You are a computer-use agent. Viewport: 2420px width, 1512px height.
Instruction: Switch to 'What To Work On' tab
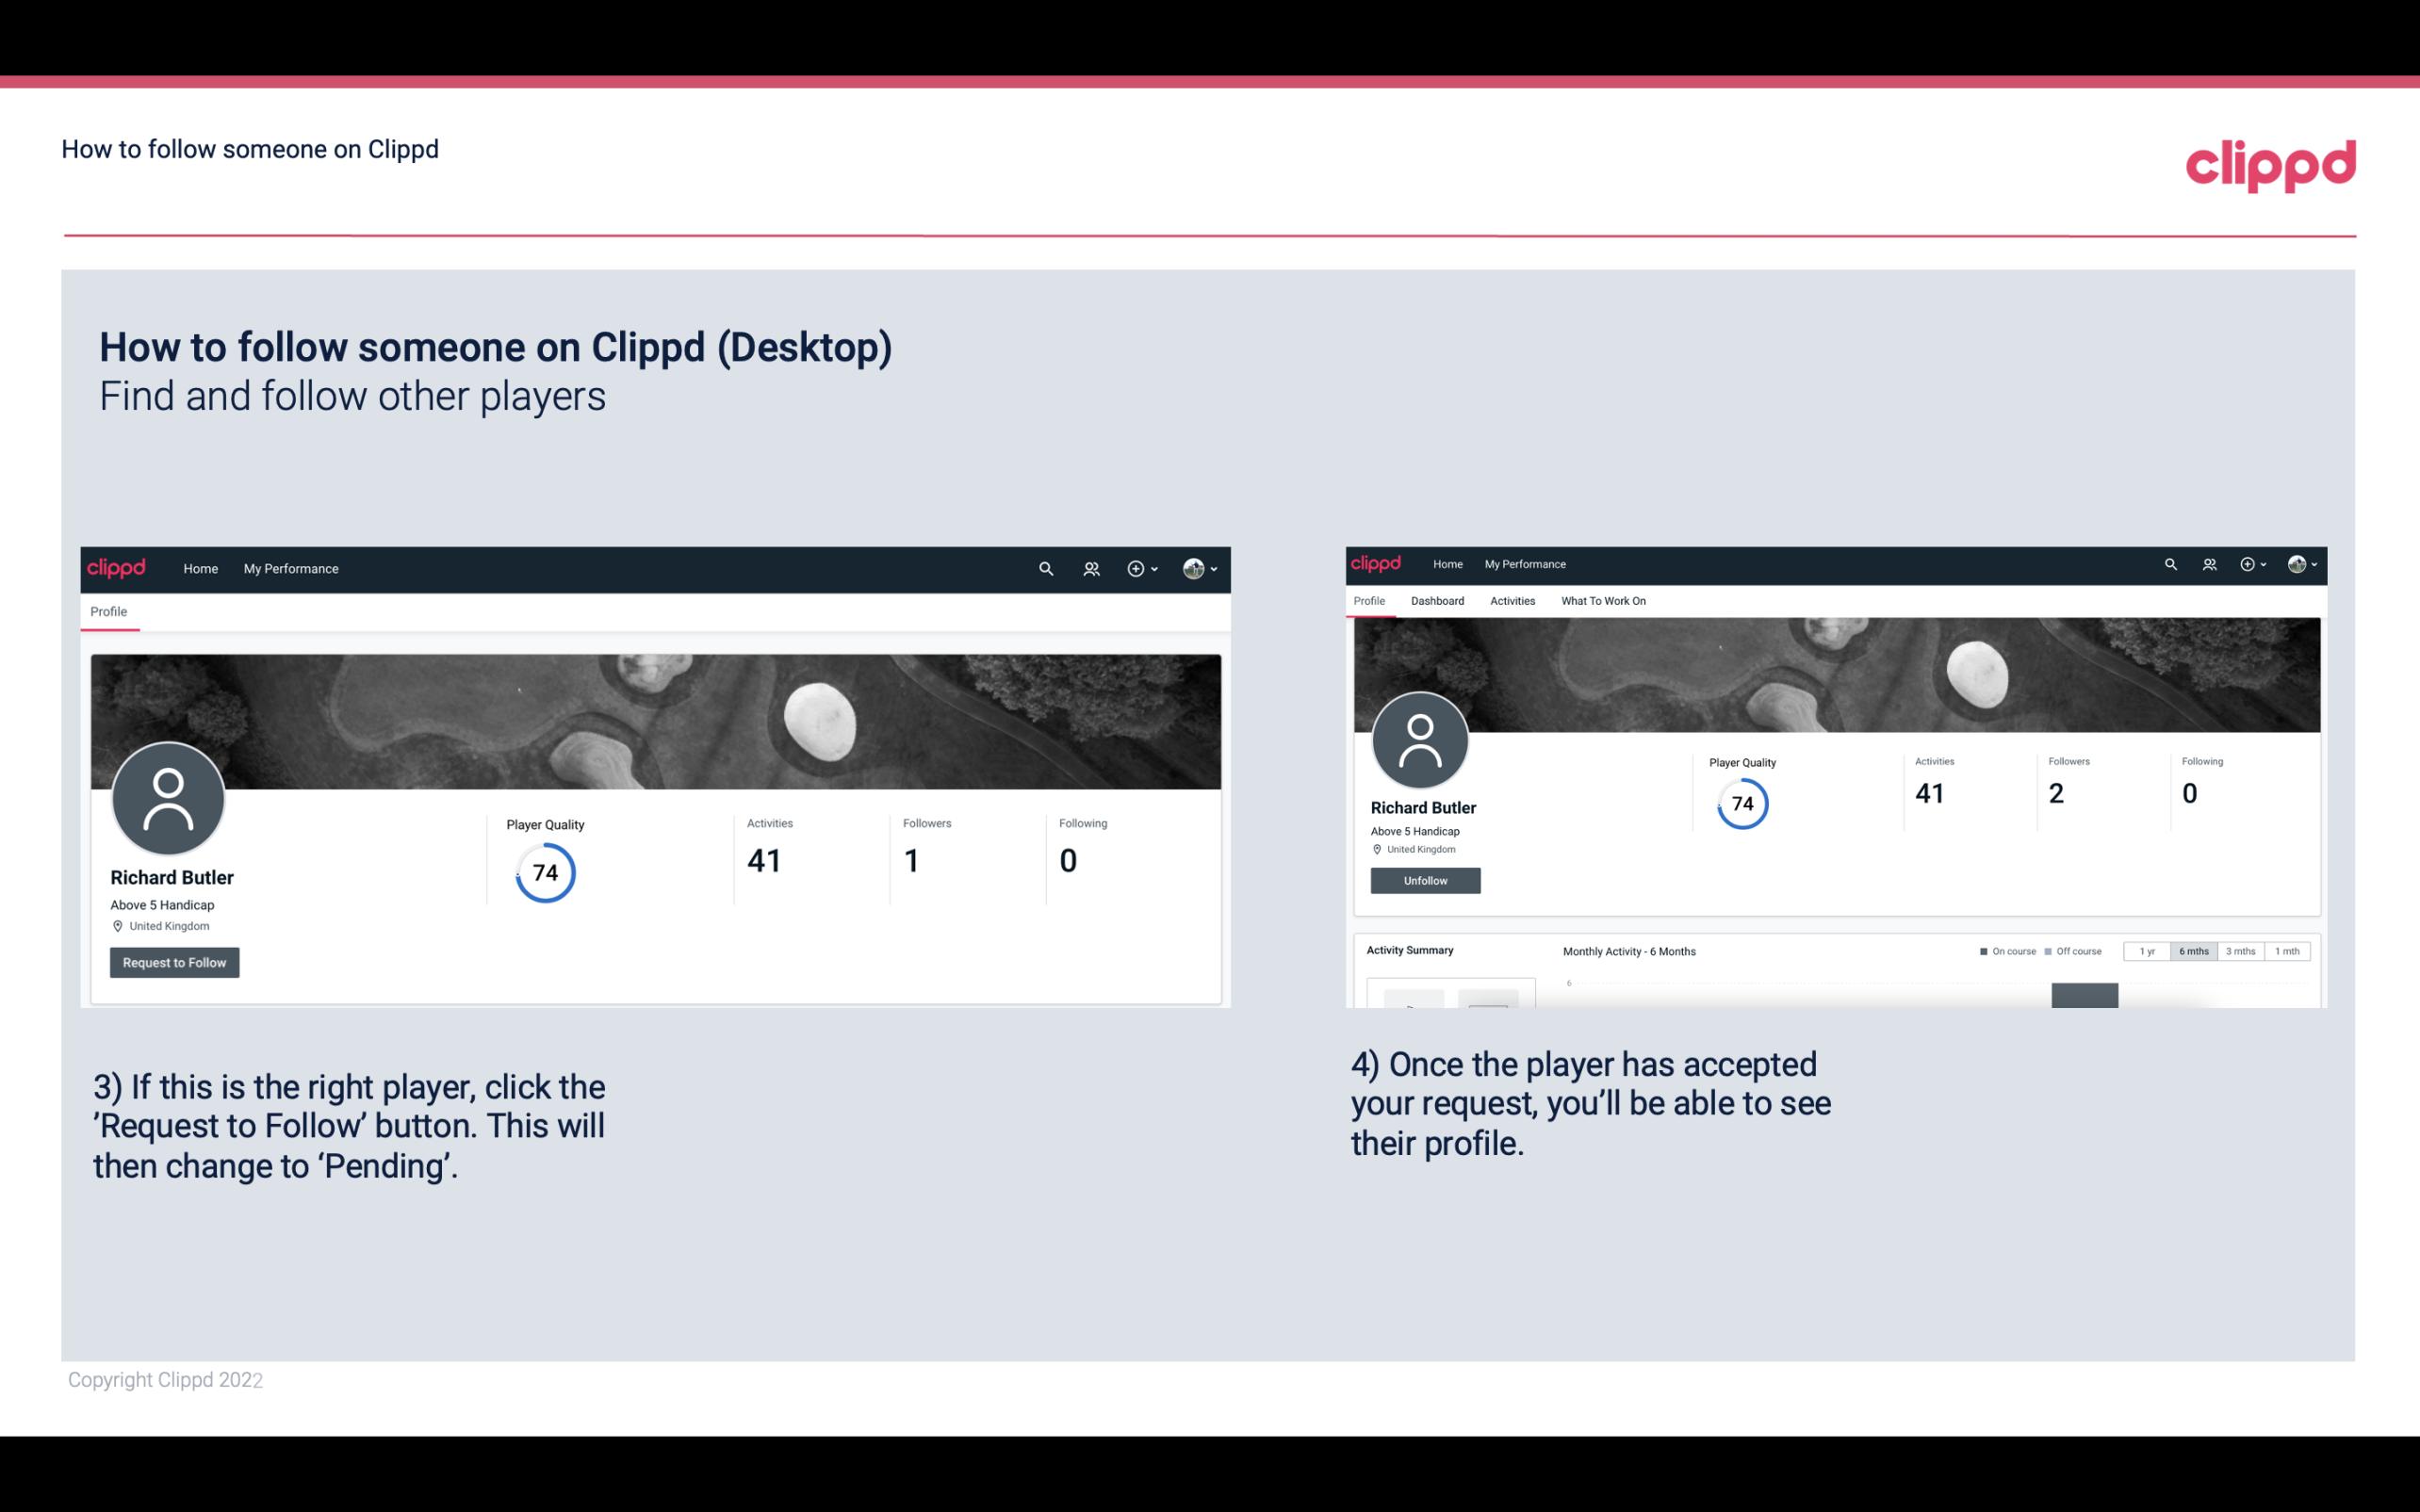point(1603,599)
